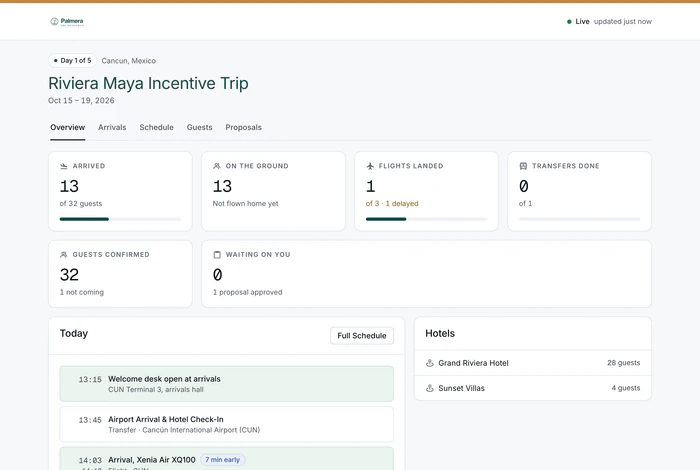Click the Palmera logo
This screenshot has width=700, height=470.
coord(67,21)
